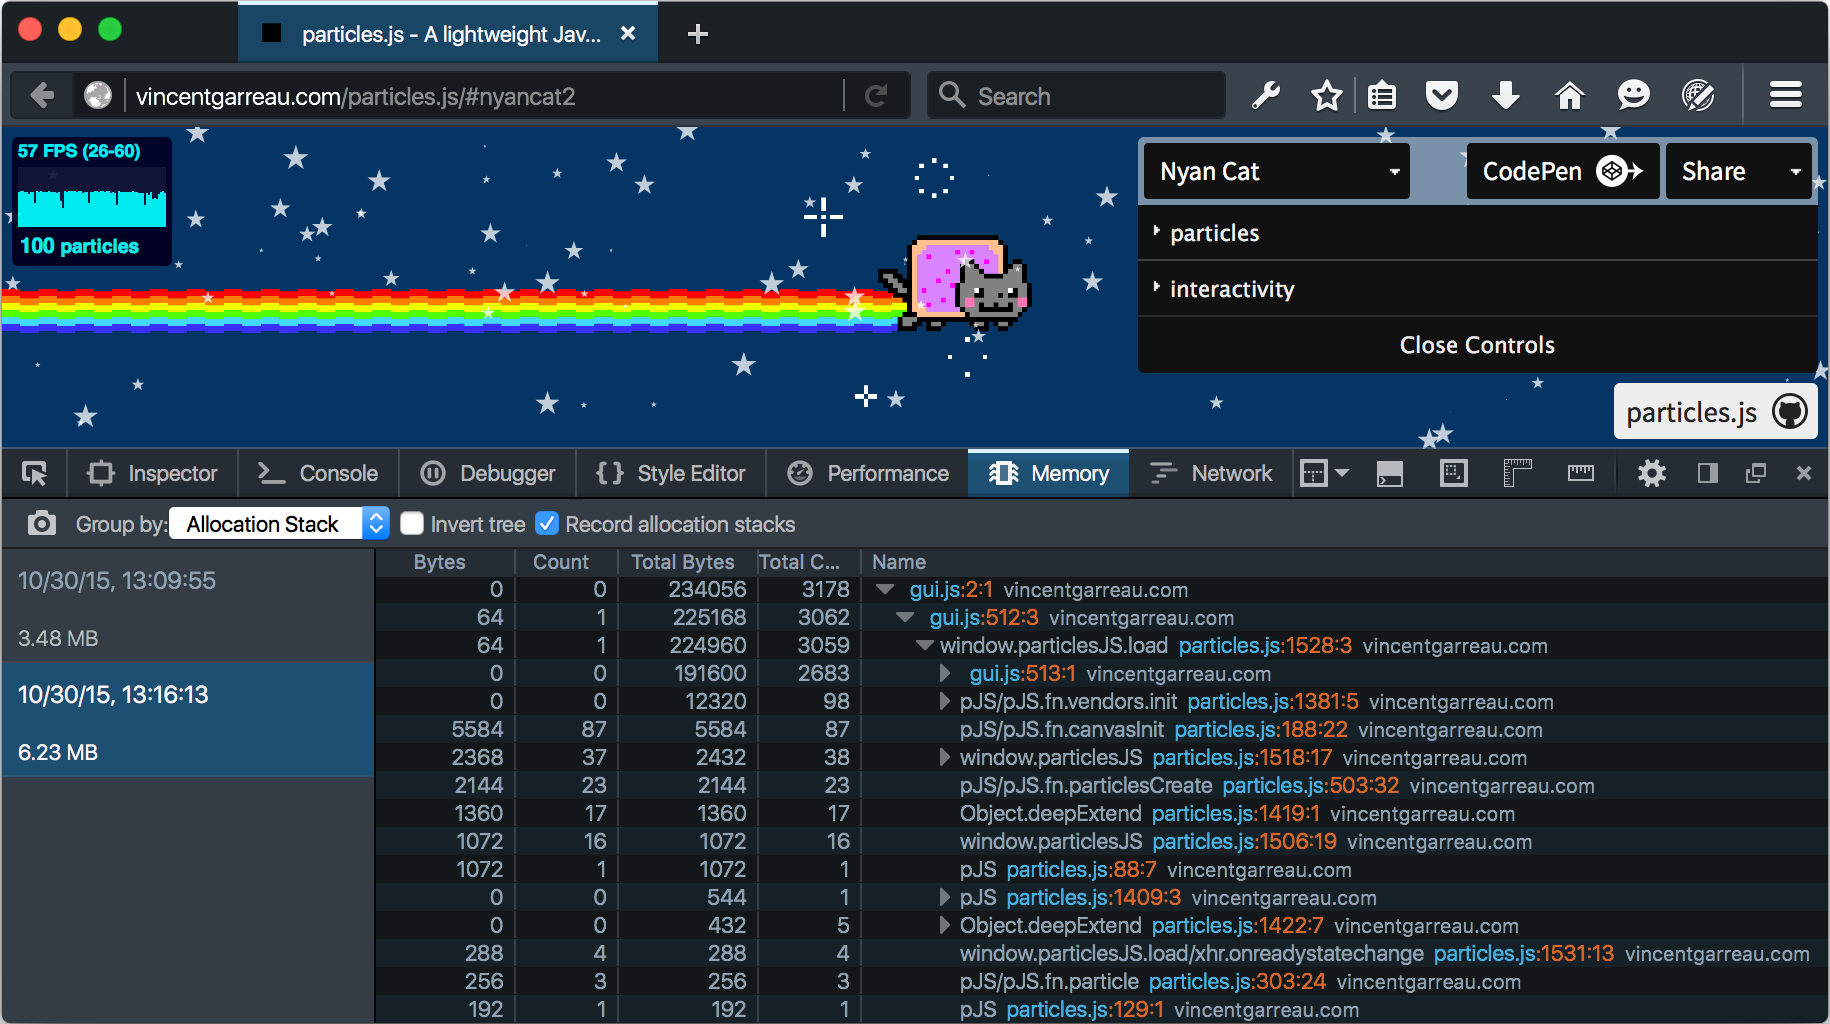1830x1024 pixels.
Task: Open a new tab with the plus button
Action: point(698,34)
